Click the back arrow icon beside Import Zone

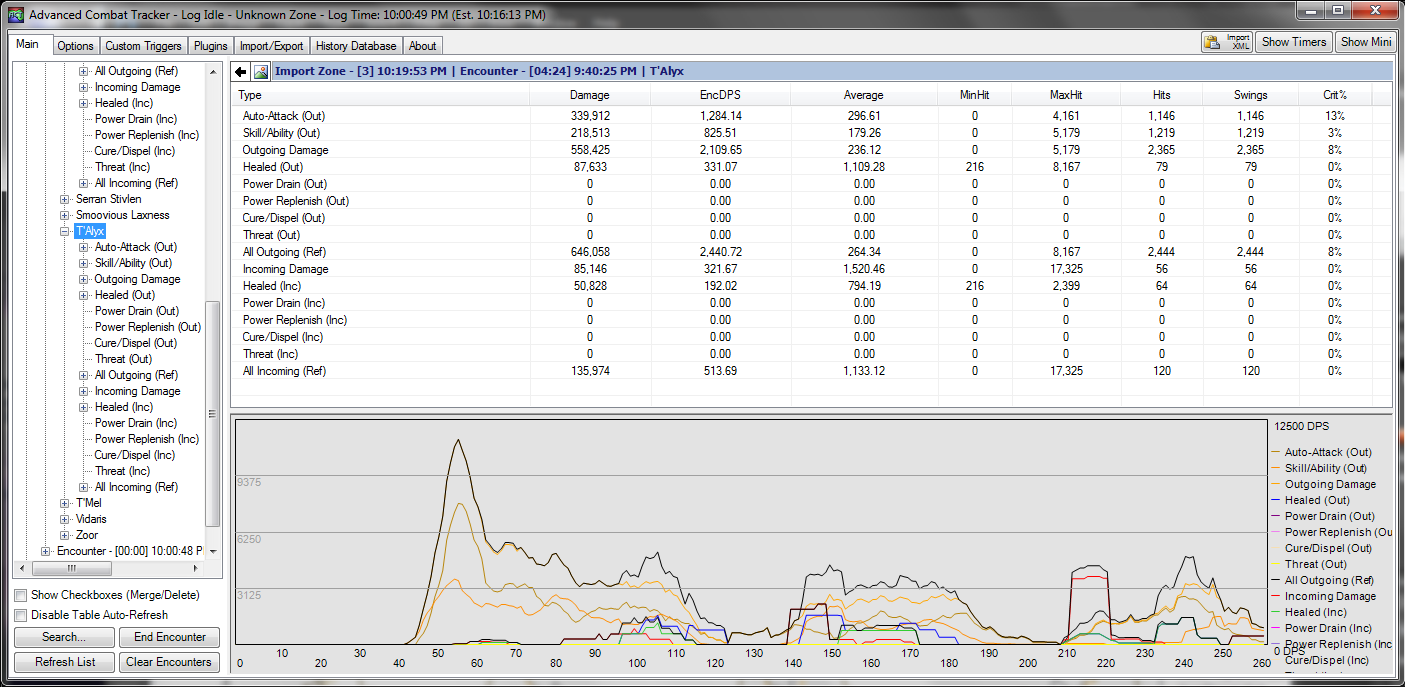pos(240,72)
